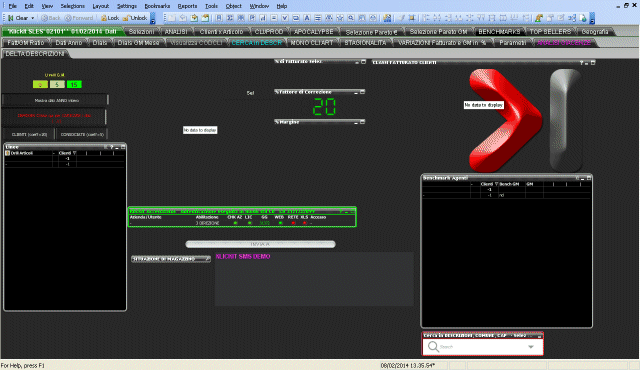Click the magnifier Search toolbar icon

tap(351, 18)
